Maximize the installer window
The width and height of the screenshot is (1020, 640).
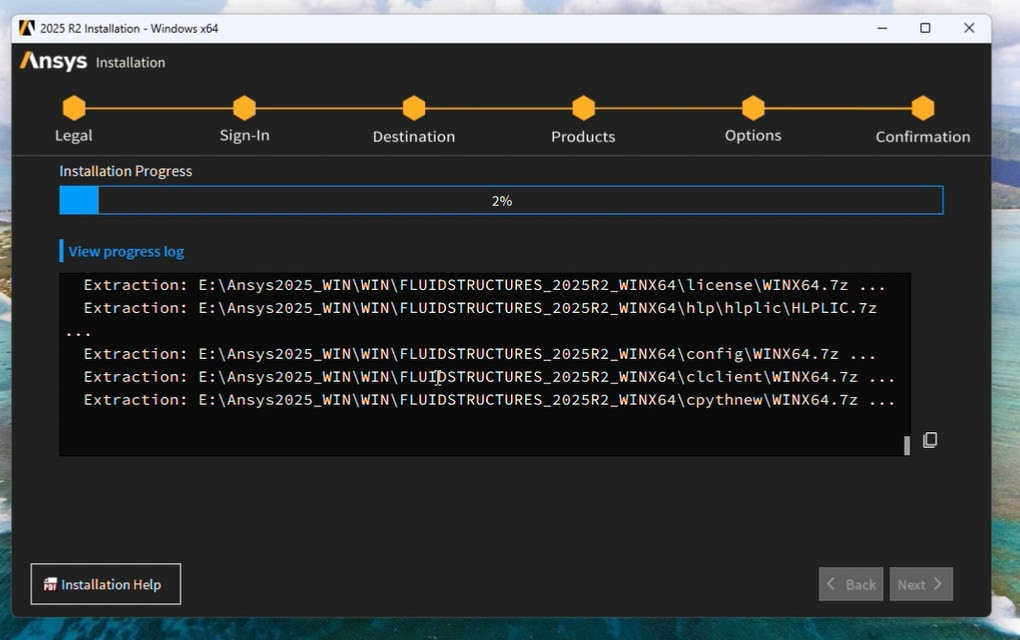[x=925, y=28]
